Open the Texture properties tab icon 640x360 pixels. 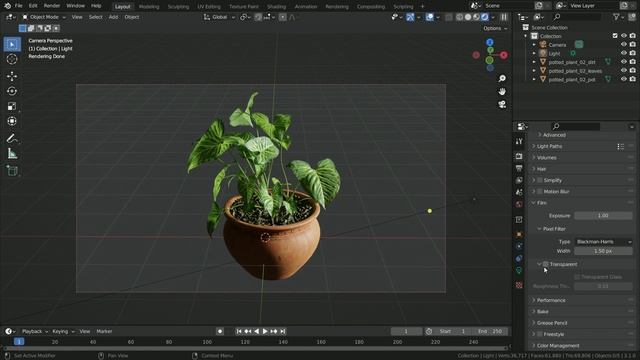pyautogui.click(x=519, y=285)
